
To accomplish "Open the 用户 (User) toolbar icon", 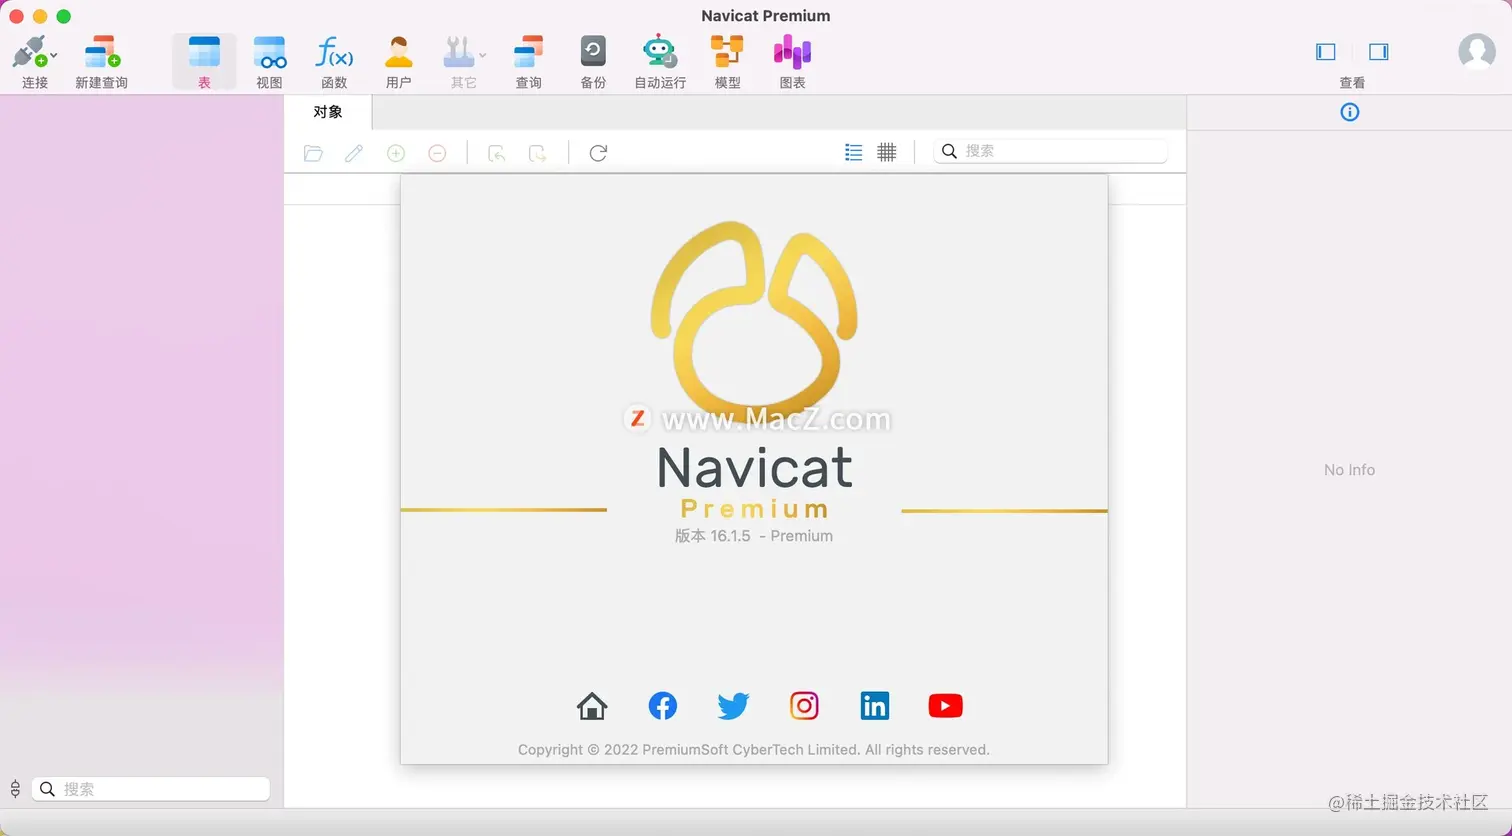I will coord(398,52).
